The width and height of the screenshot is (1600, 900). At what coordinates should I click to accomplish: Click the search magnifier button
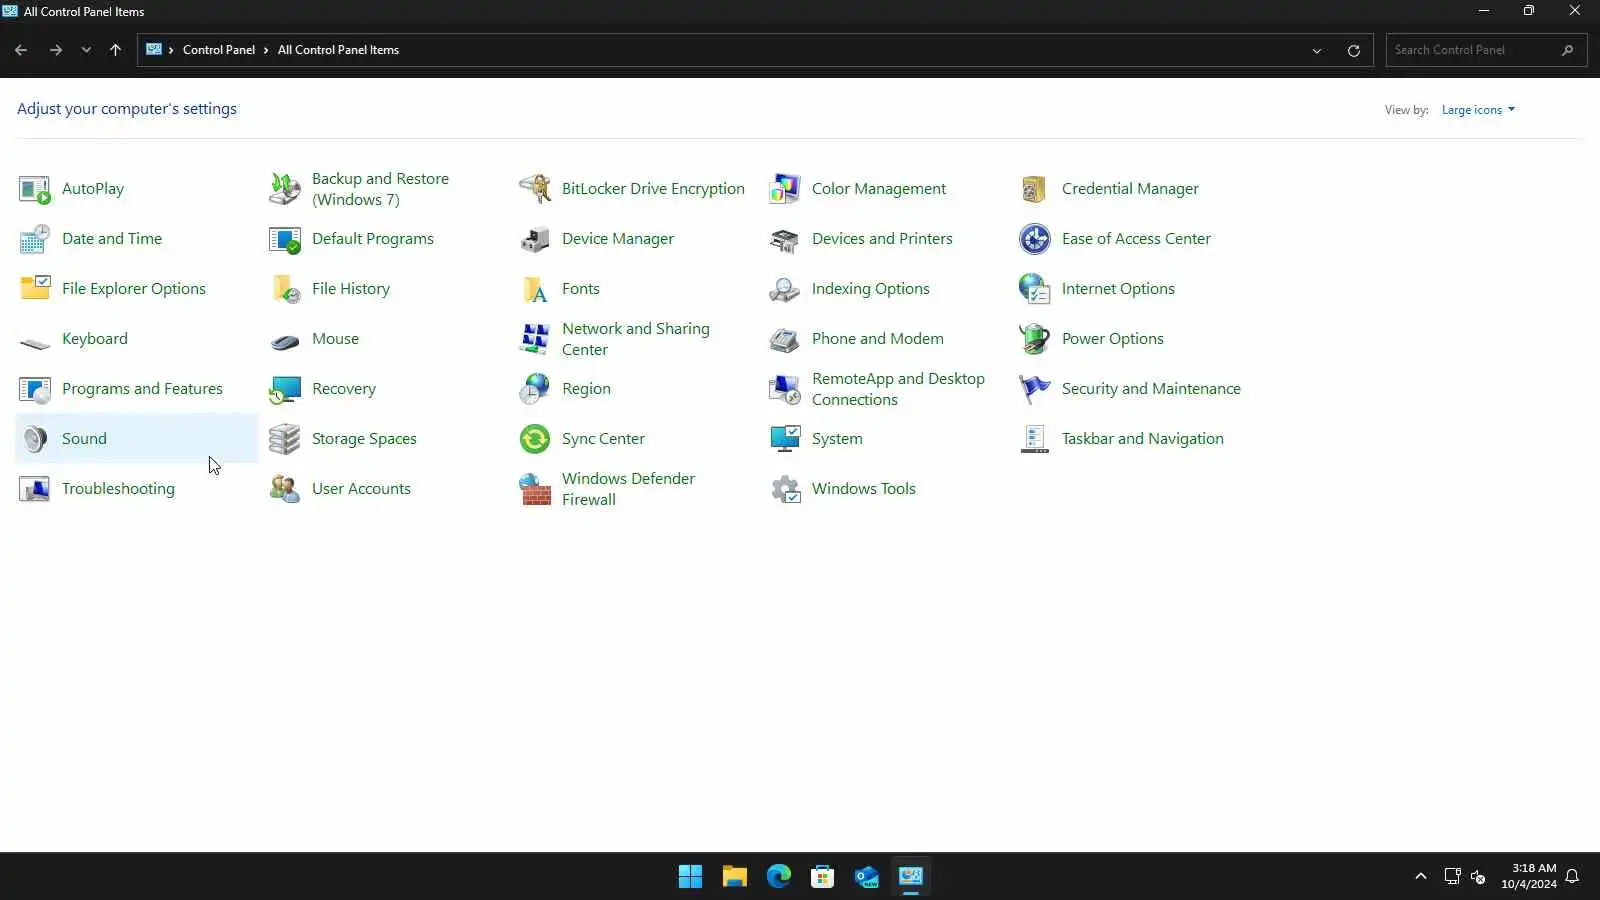(1567, 50)
